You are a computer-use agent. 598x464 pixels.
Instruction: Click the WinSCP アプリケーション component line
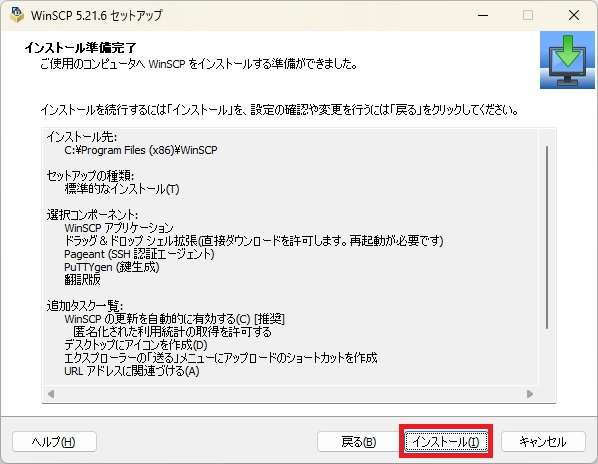tap(119, 228)
